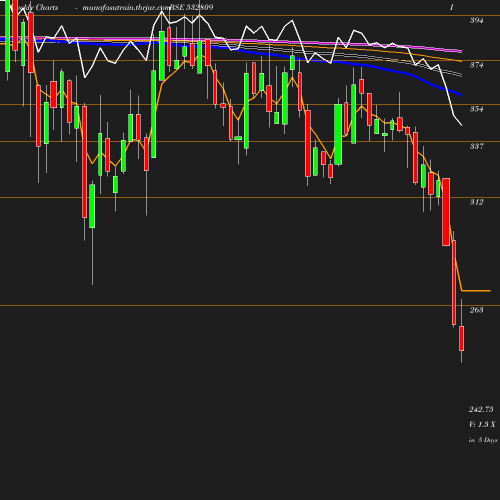Click the 374 price axis label
500x500 pixels.
(476, 65)
